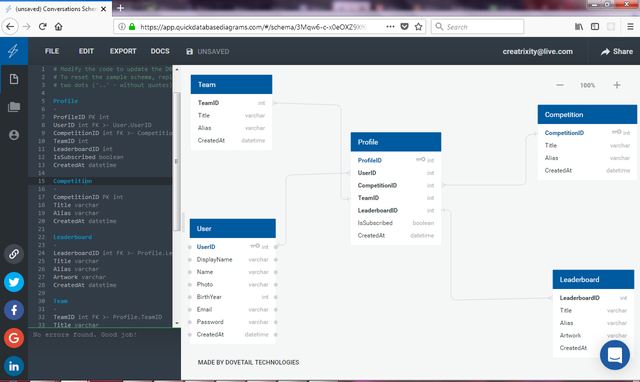This screenshot has width=640, height=382.
Task: Click the browser back button
Action: coord(10,27)
